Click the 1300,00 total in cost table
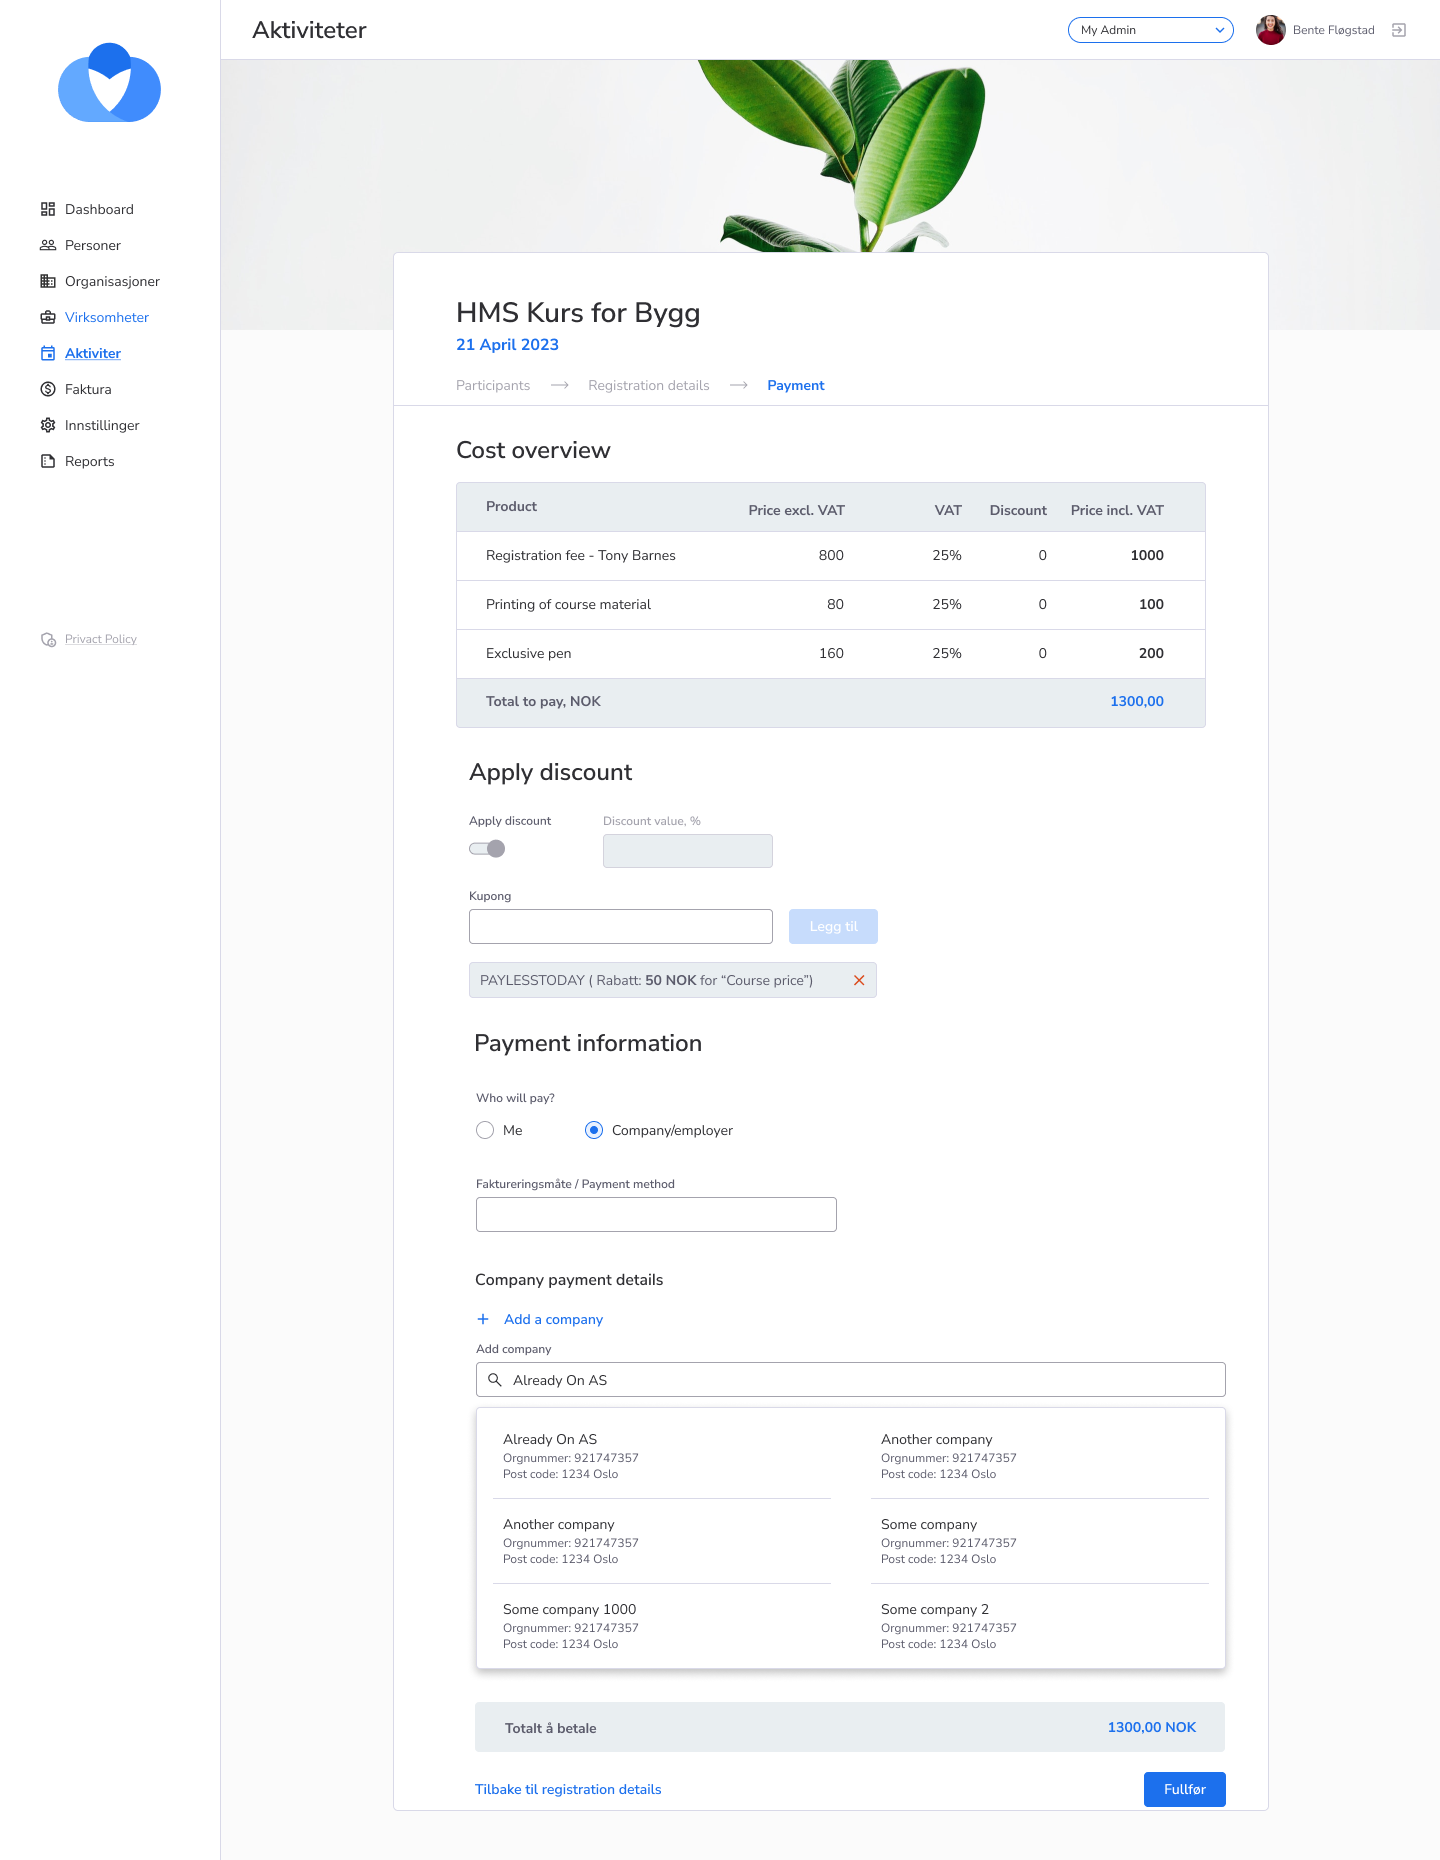This screenshot has height=1860, width=1440. 1137,701
